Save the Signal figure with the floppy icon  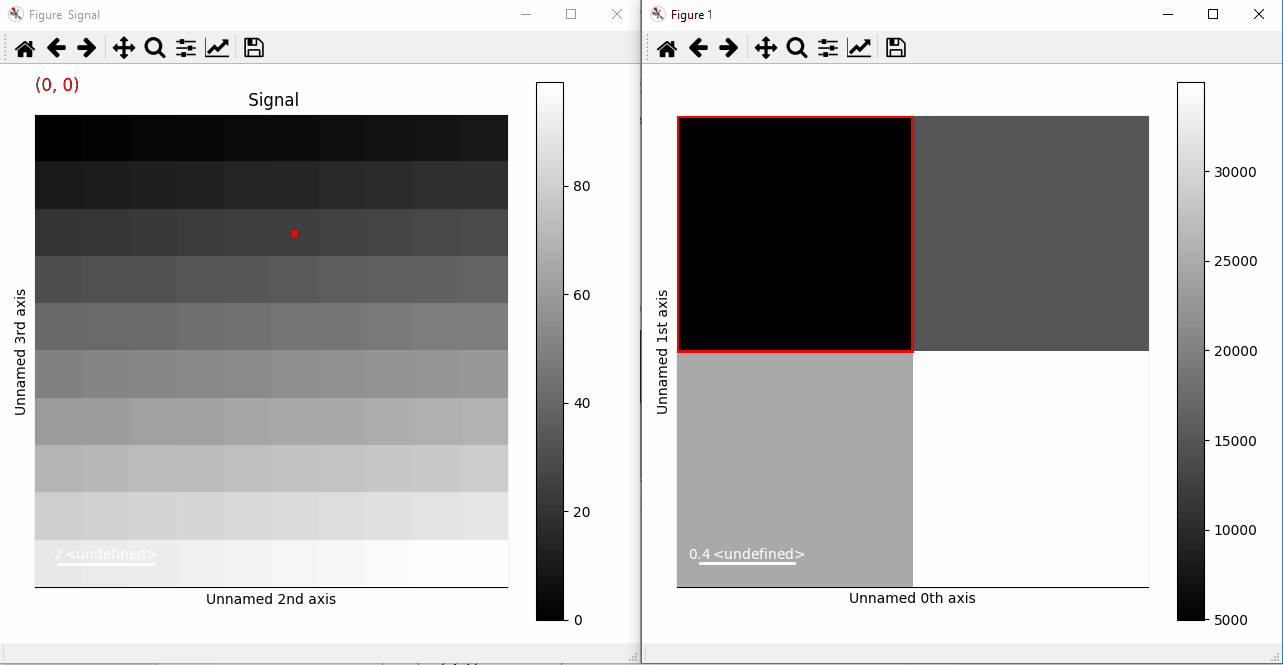coord(254,48)
